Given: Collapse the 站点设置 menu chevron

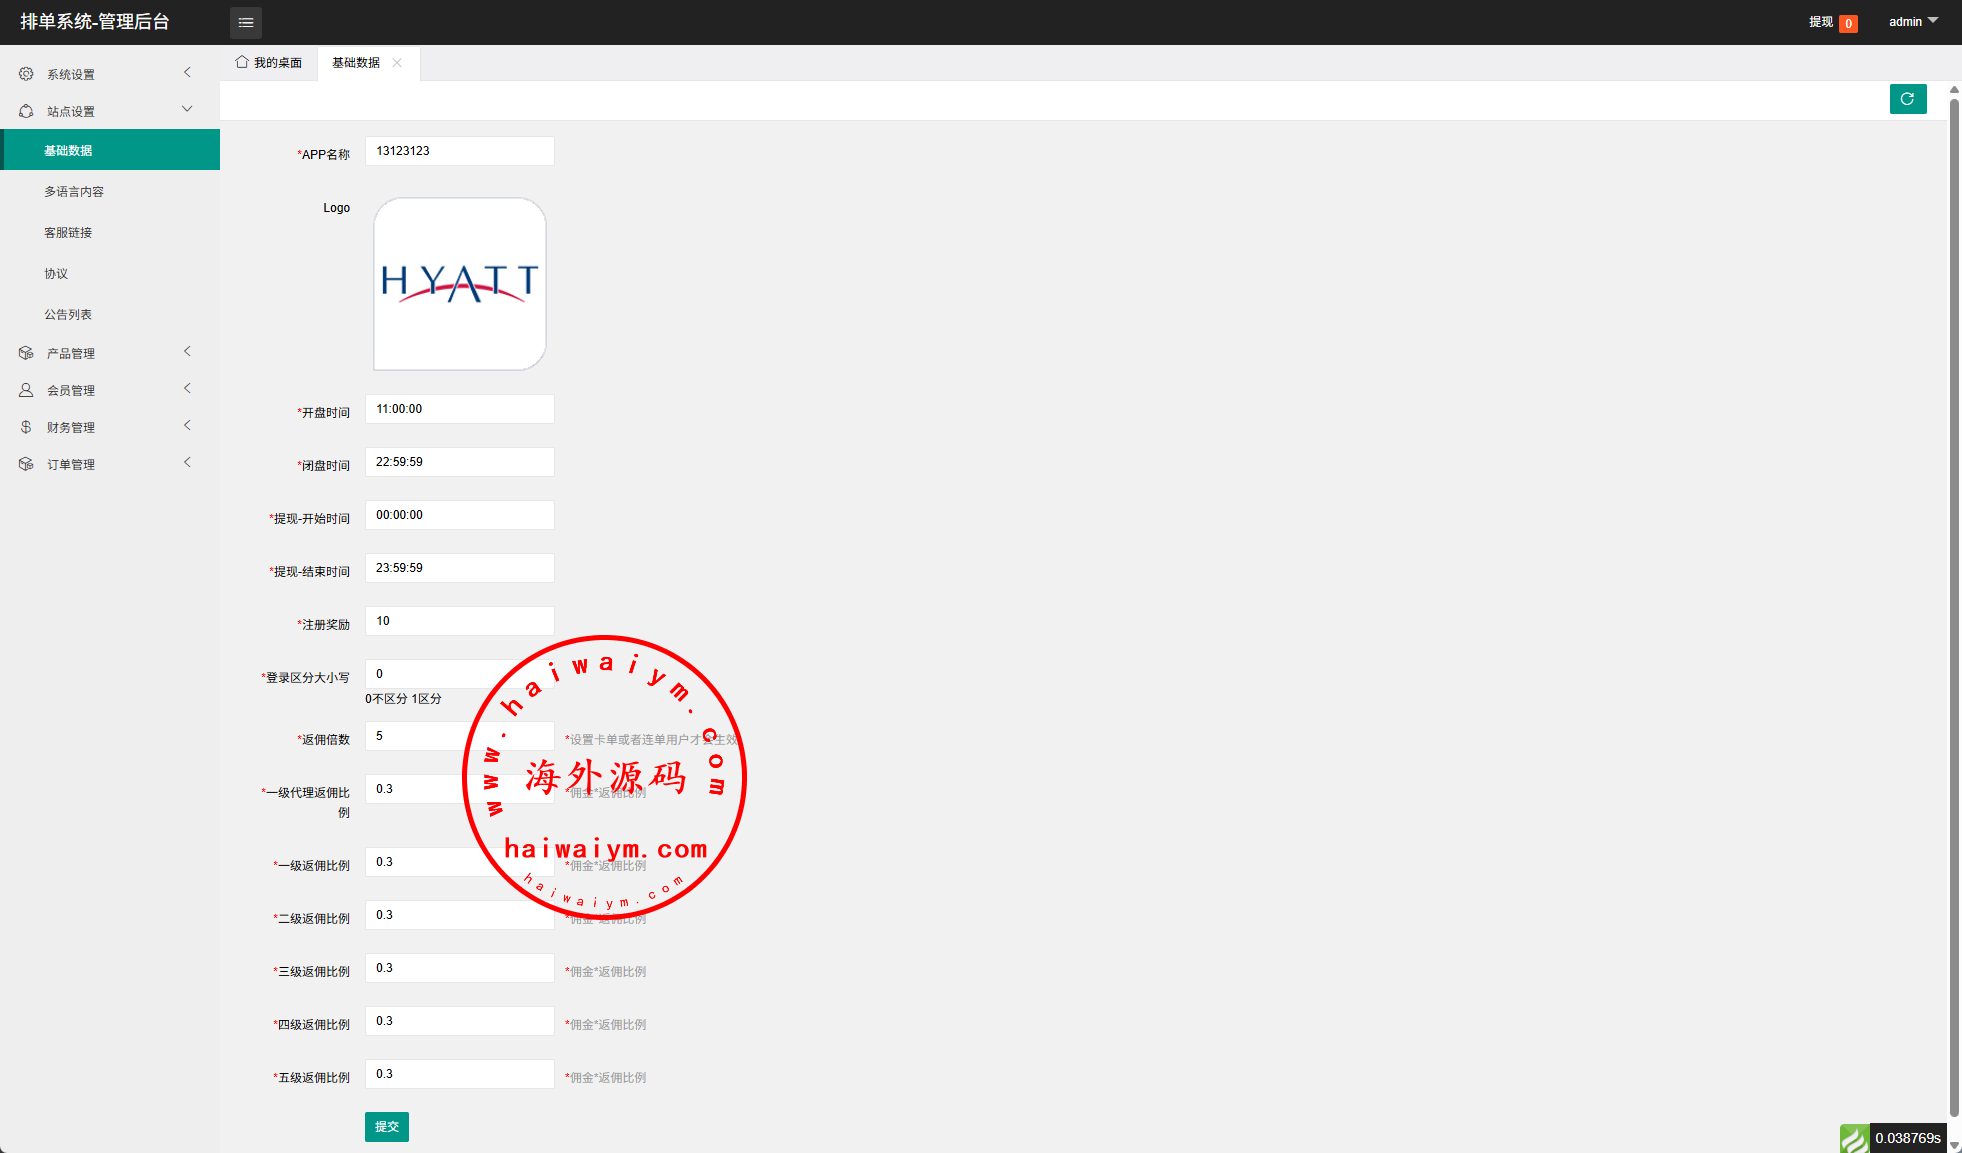Looking at the screenshot, I should tap(187, 109).
